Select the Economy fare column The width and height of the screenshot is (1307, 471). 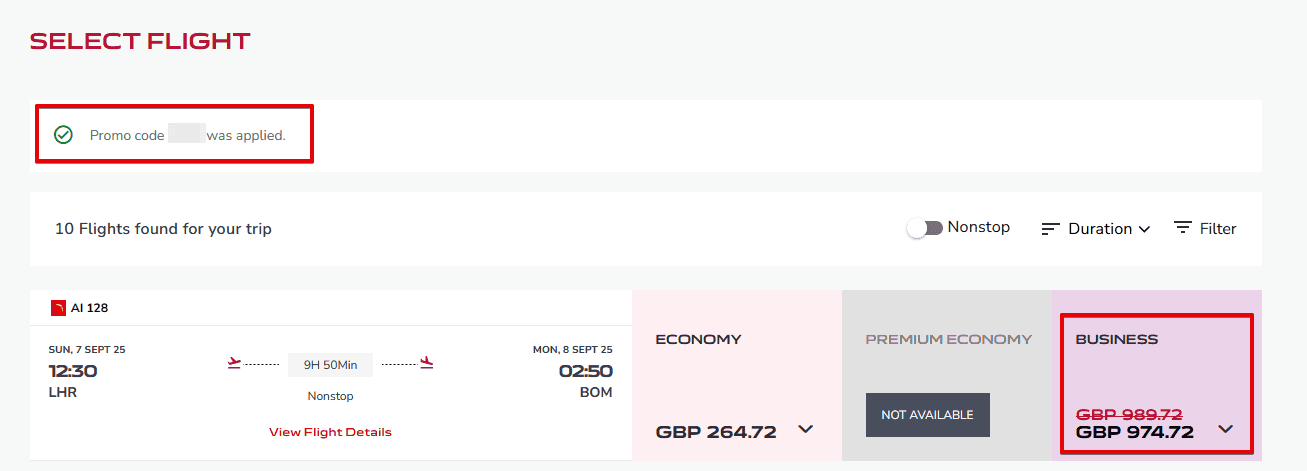pos(736,375)
